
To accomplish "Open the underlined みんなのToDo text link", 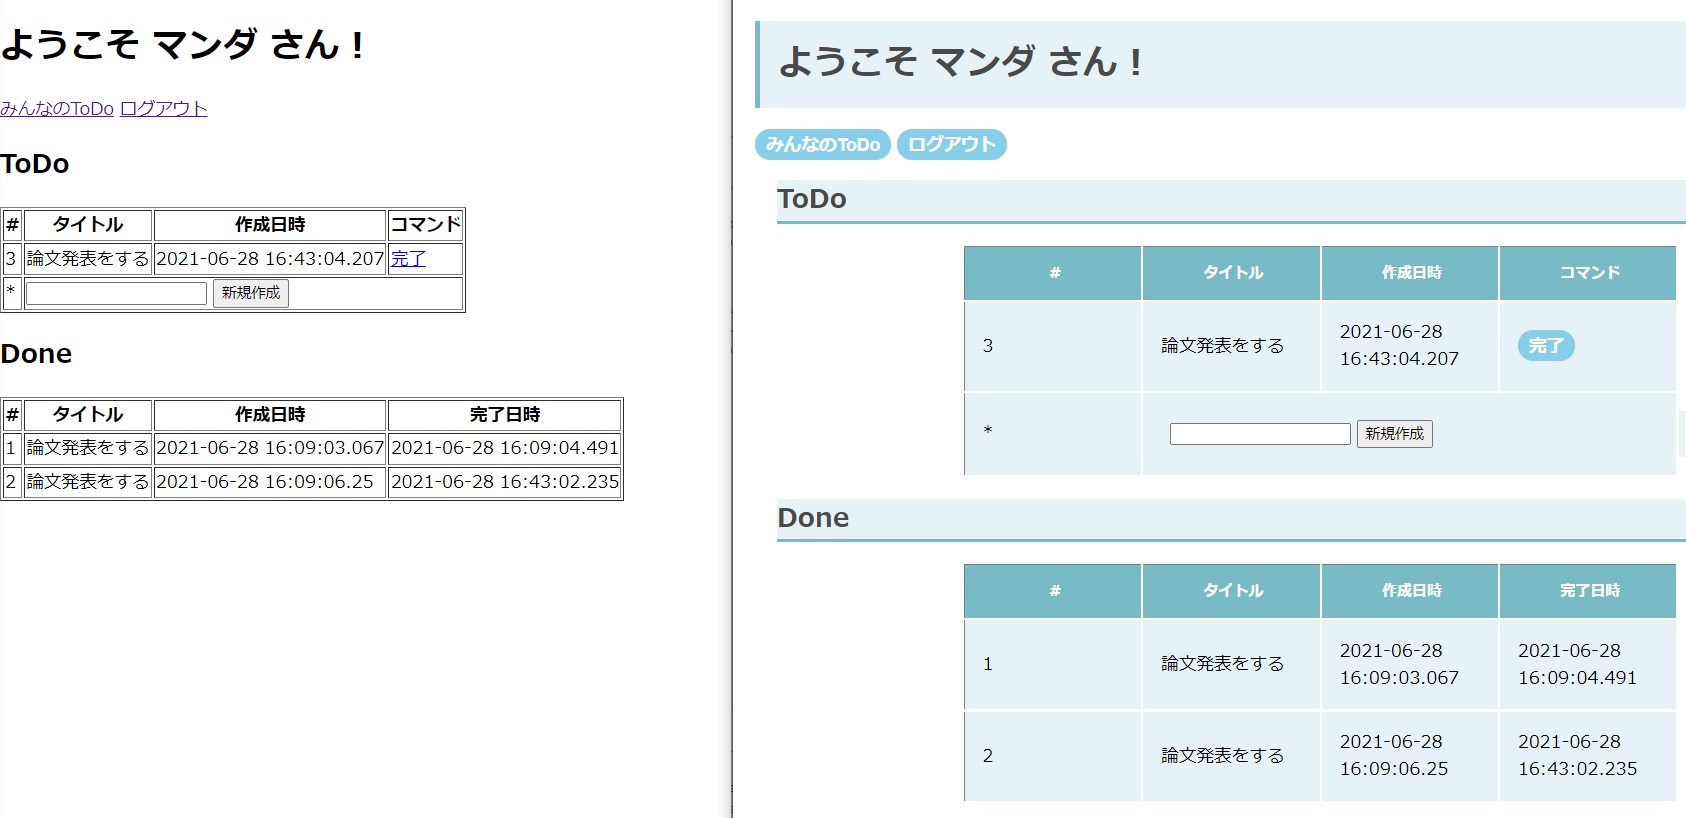I will pos(57,109).
